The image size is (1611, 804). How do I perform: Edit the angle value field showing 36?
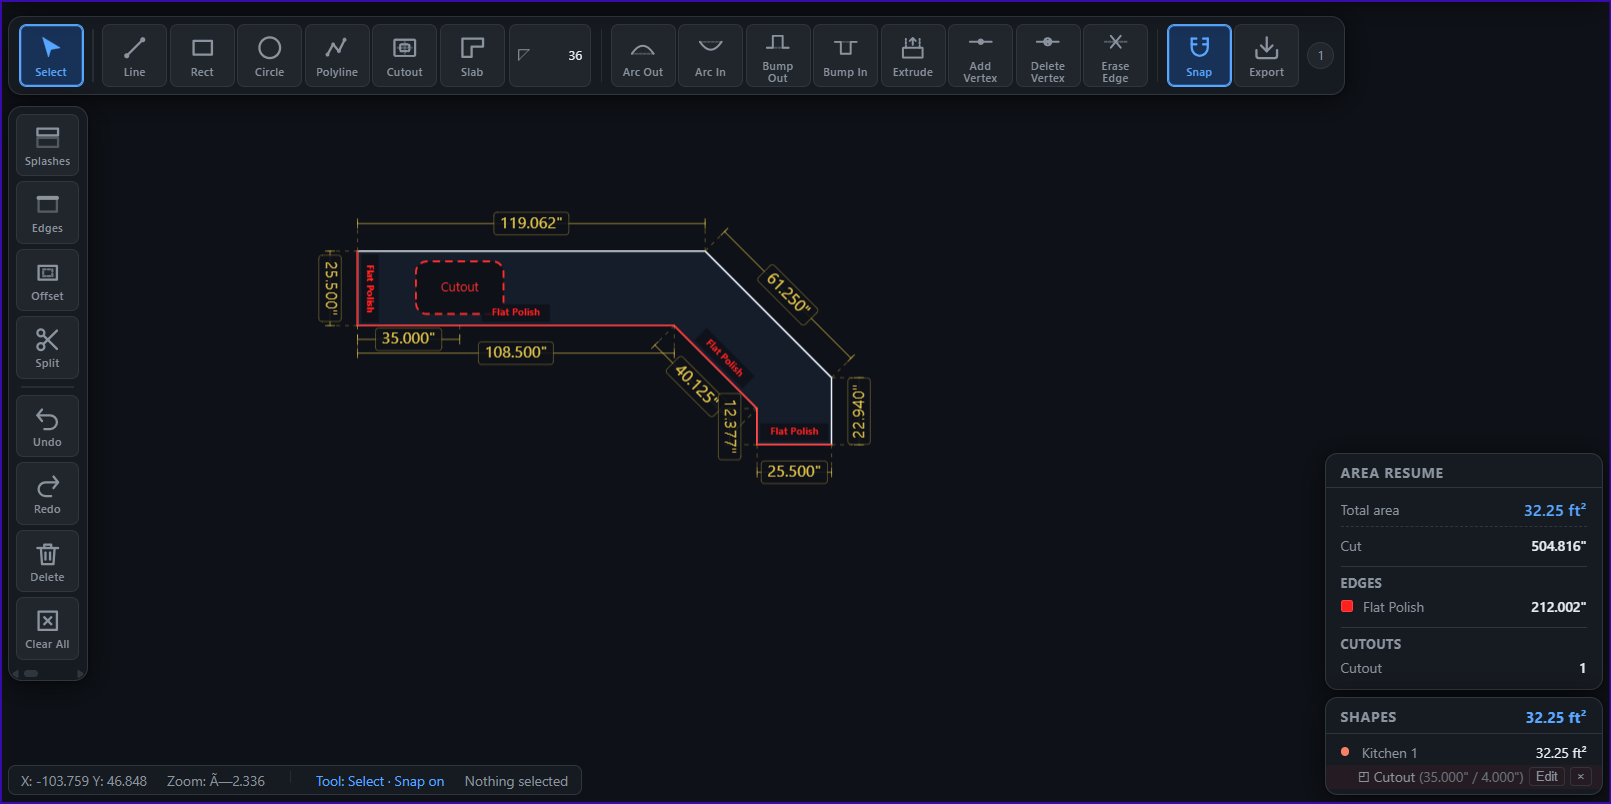tap(550, 56)
